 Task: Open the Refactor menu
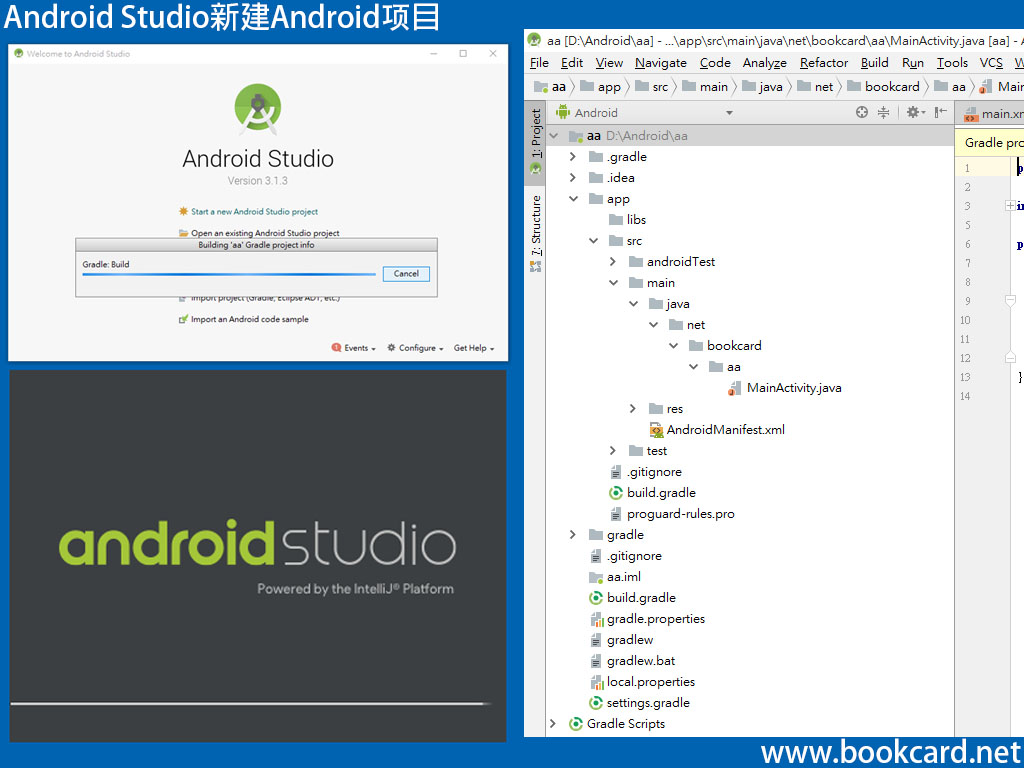(x=822, y=62)
